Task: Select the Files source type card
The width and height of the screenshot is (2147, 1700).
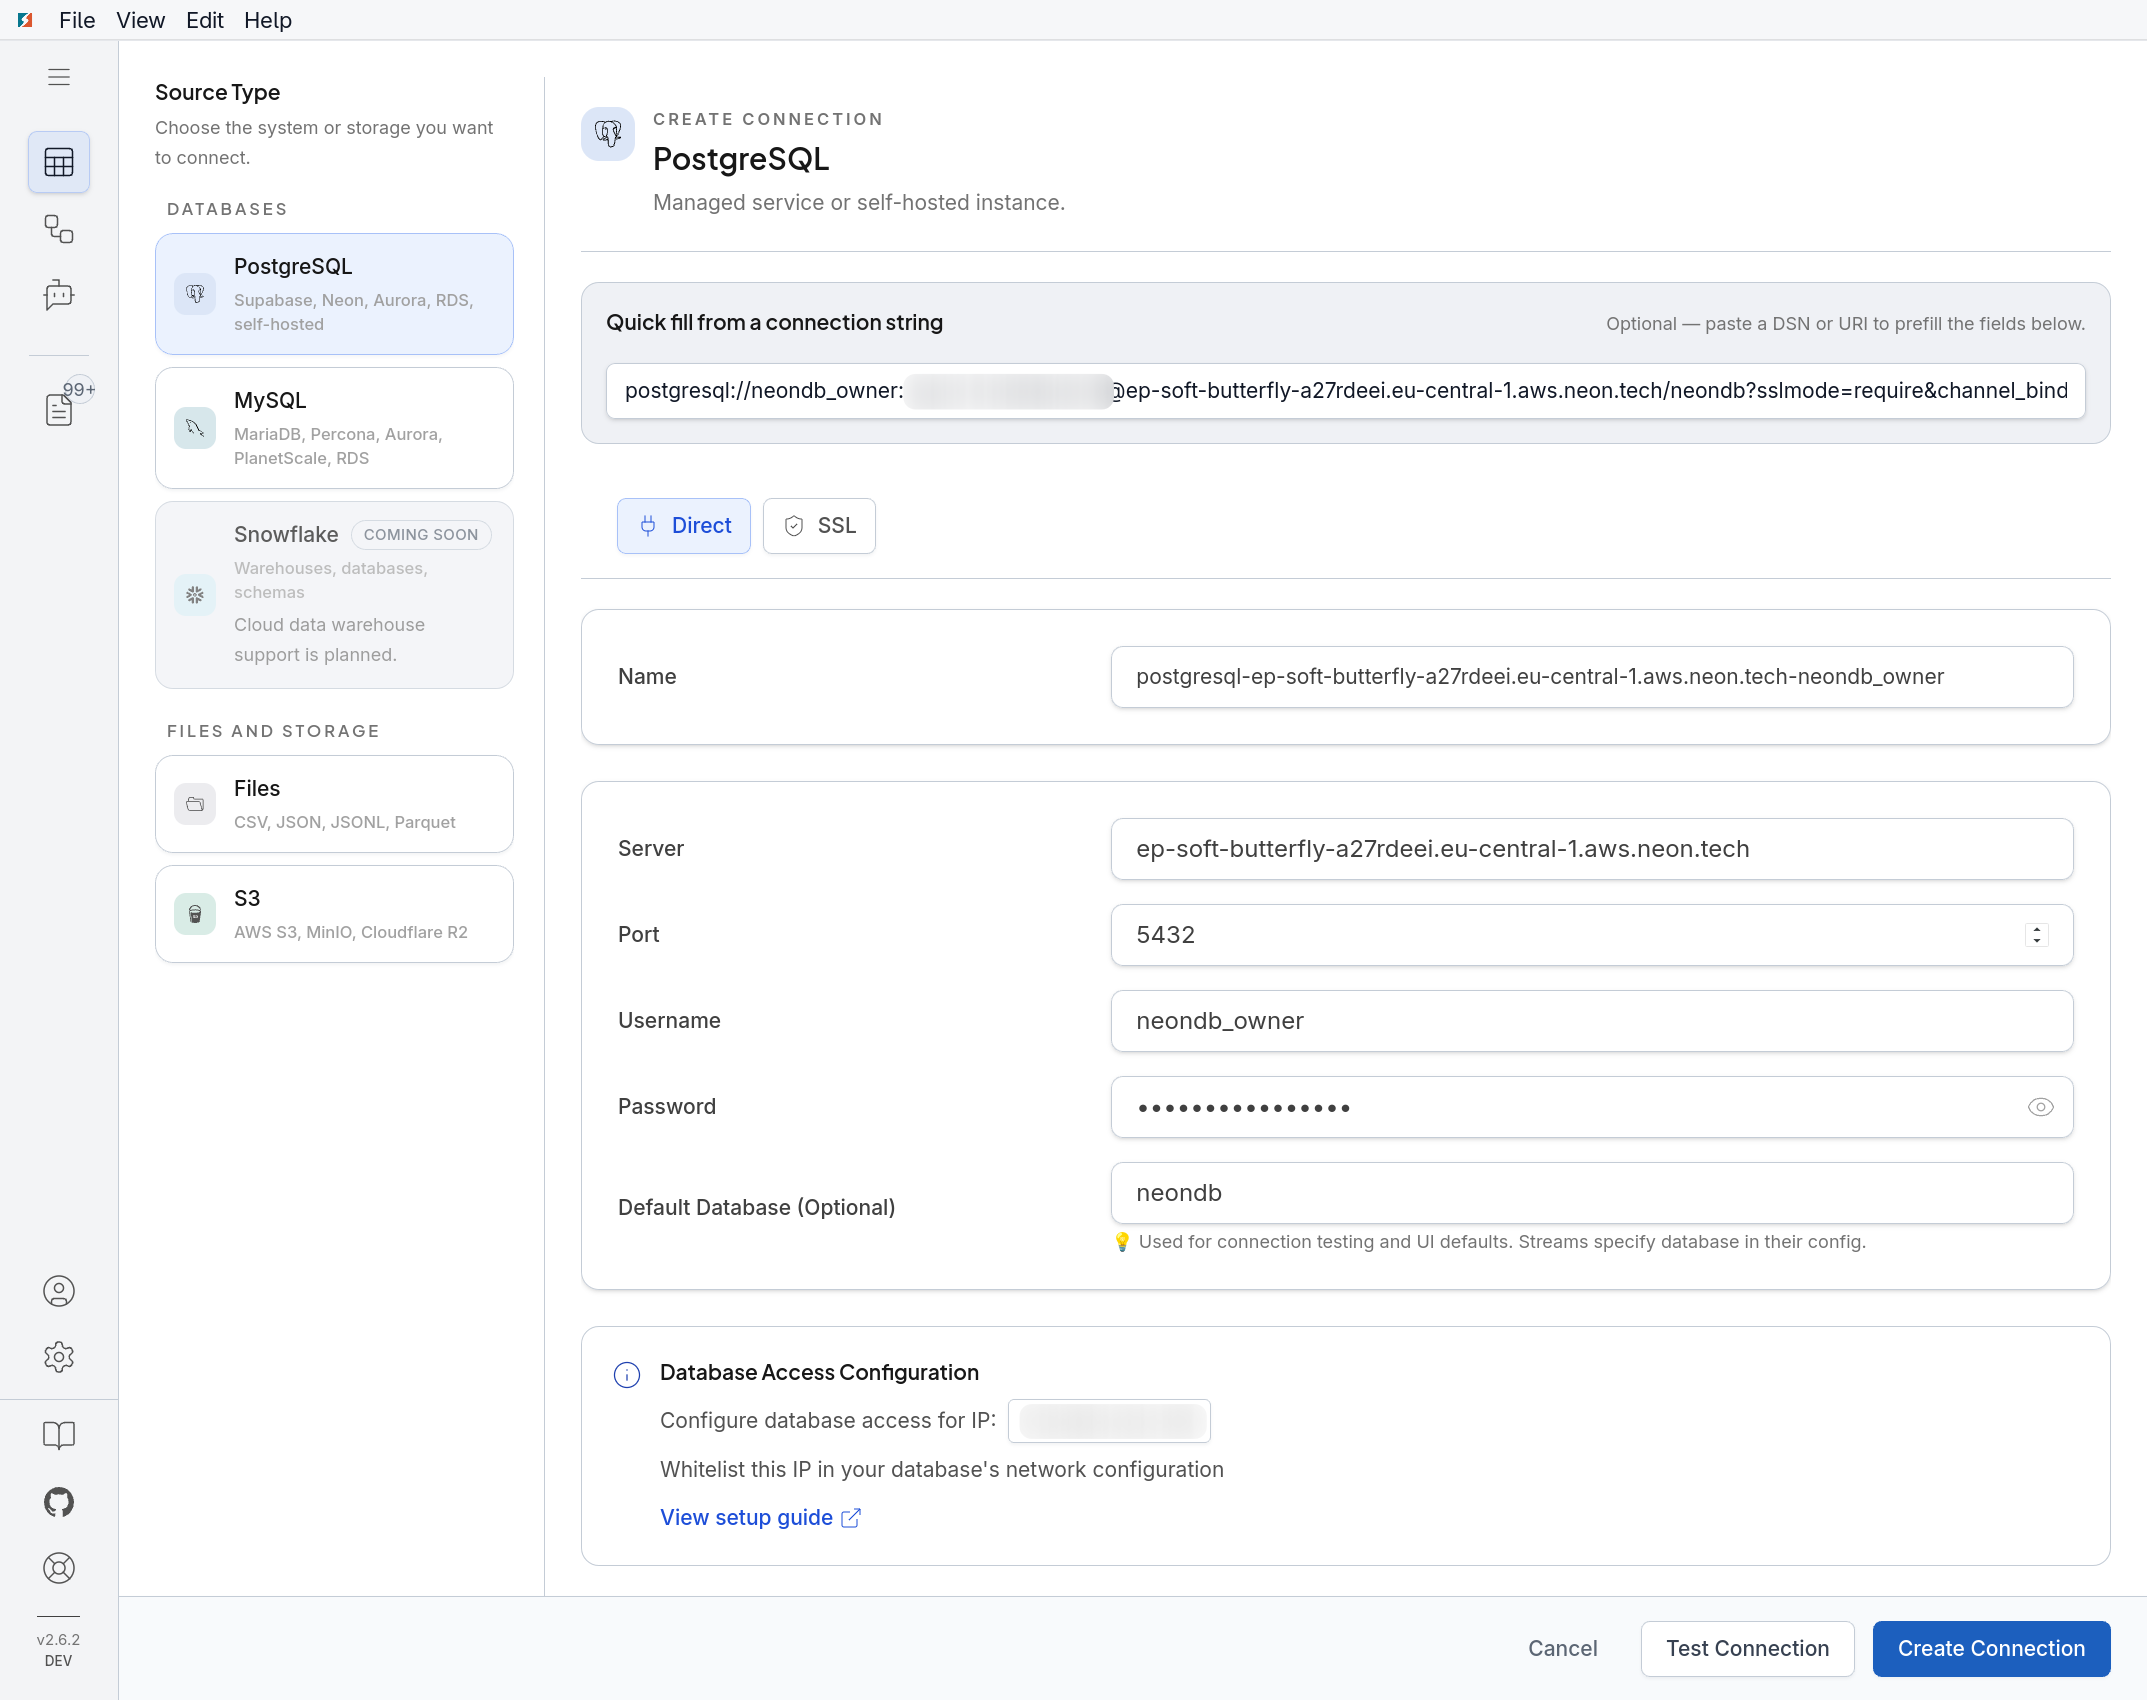Action: 334,804
